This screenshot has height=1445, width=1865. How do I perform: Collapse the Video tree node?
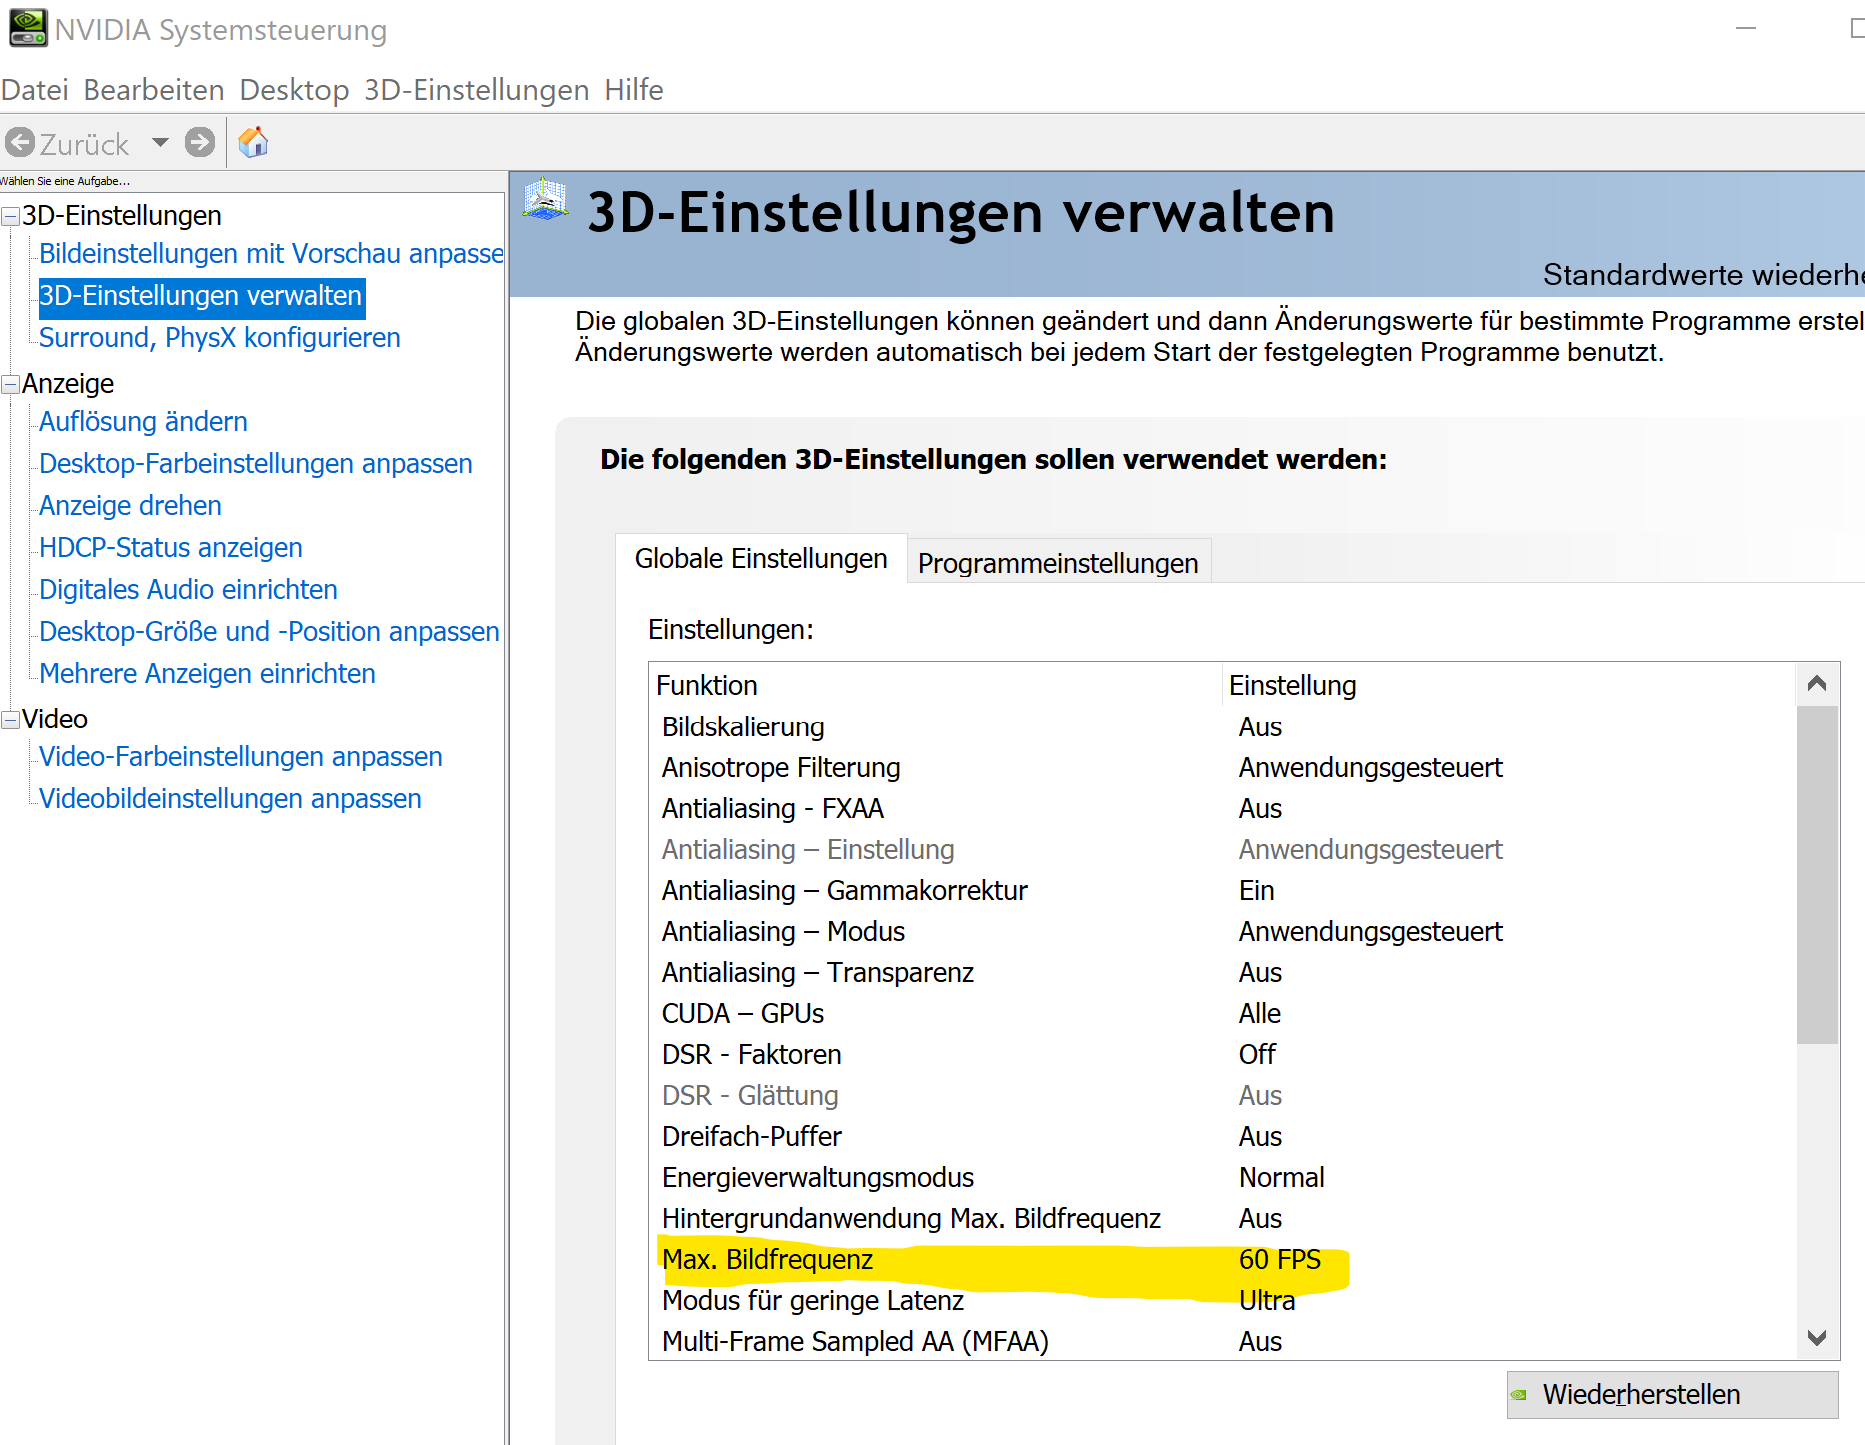10,719
